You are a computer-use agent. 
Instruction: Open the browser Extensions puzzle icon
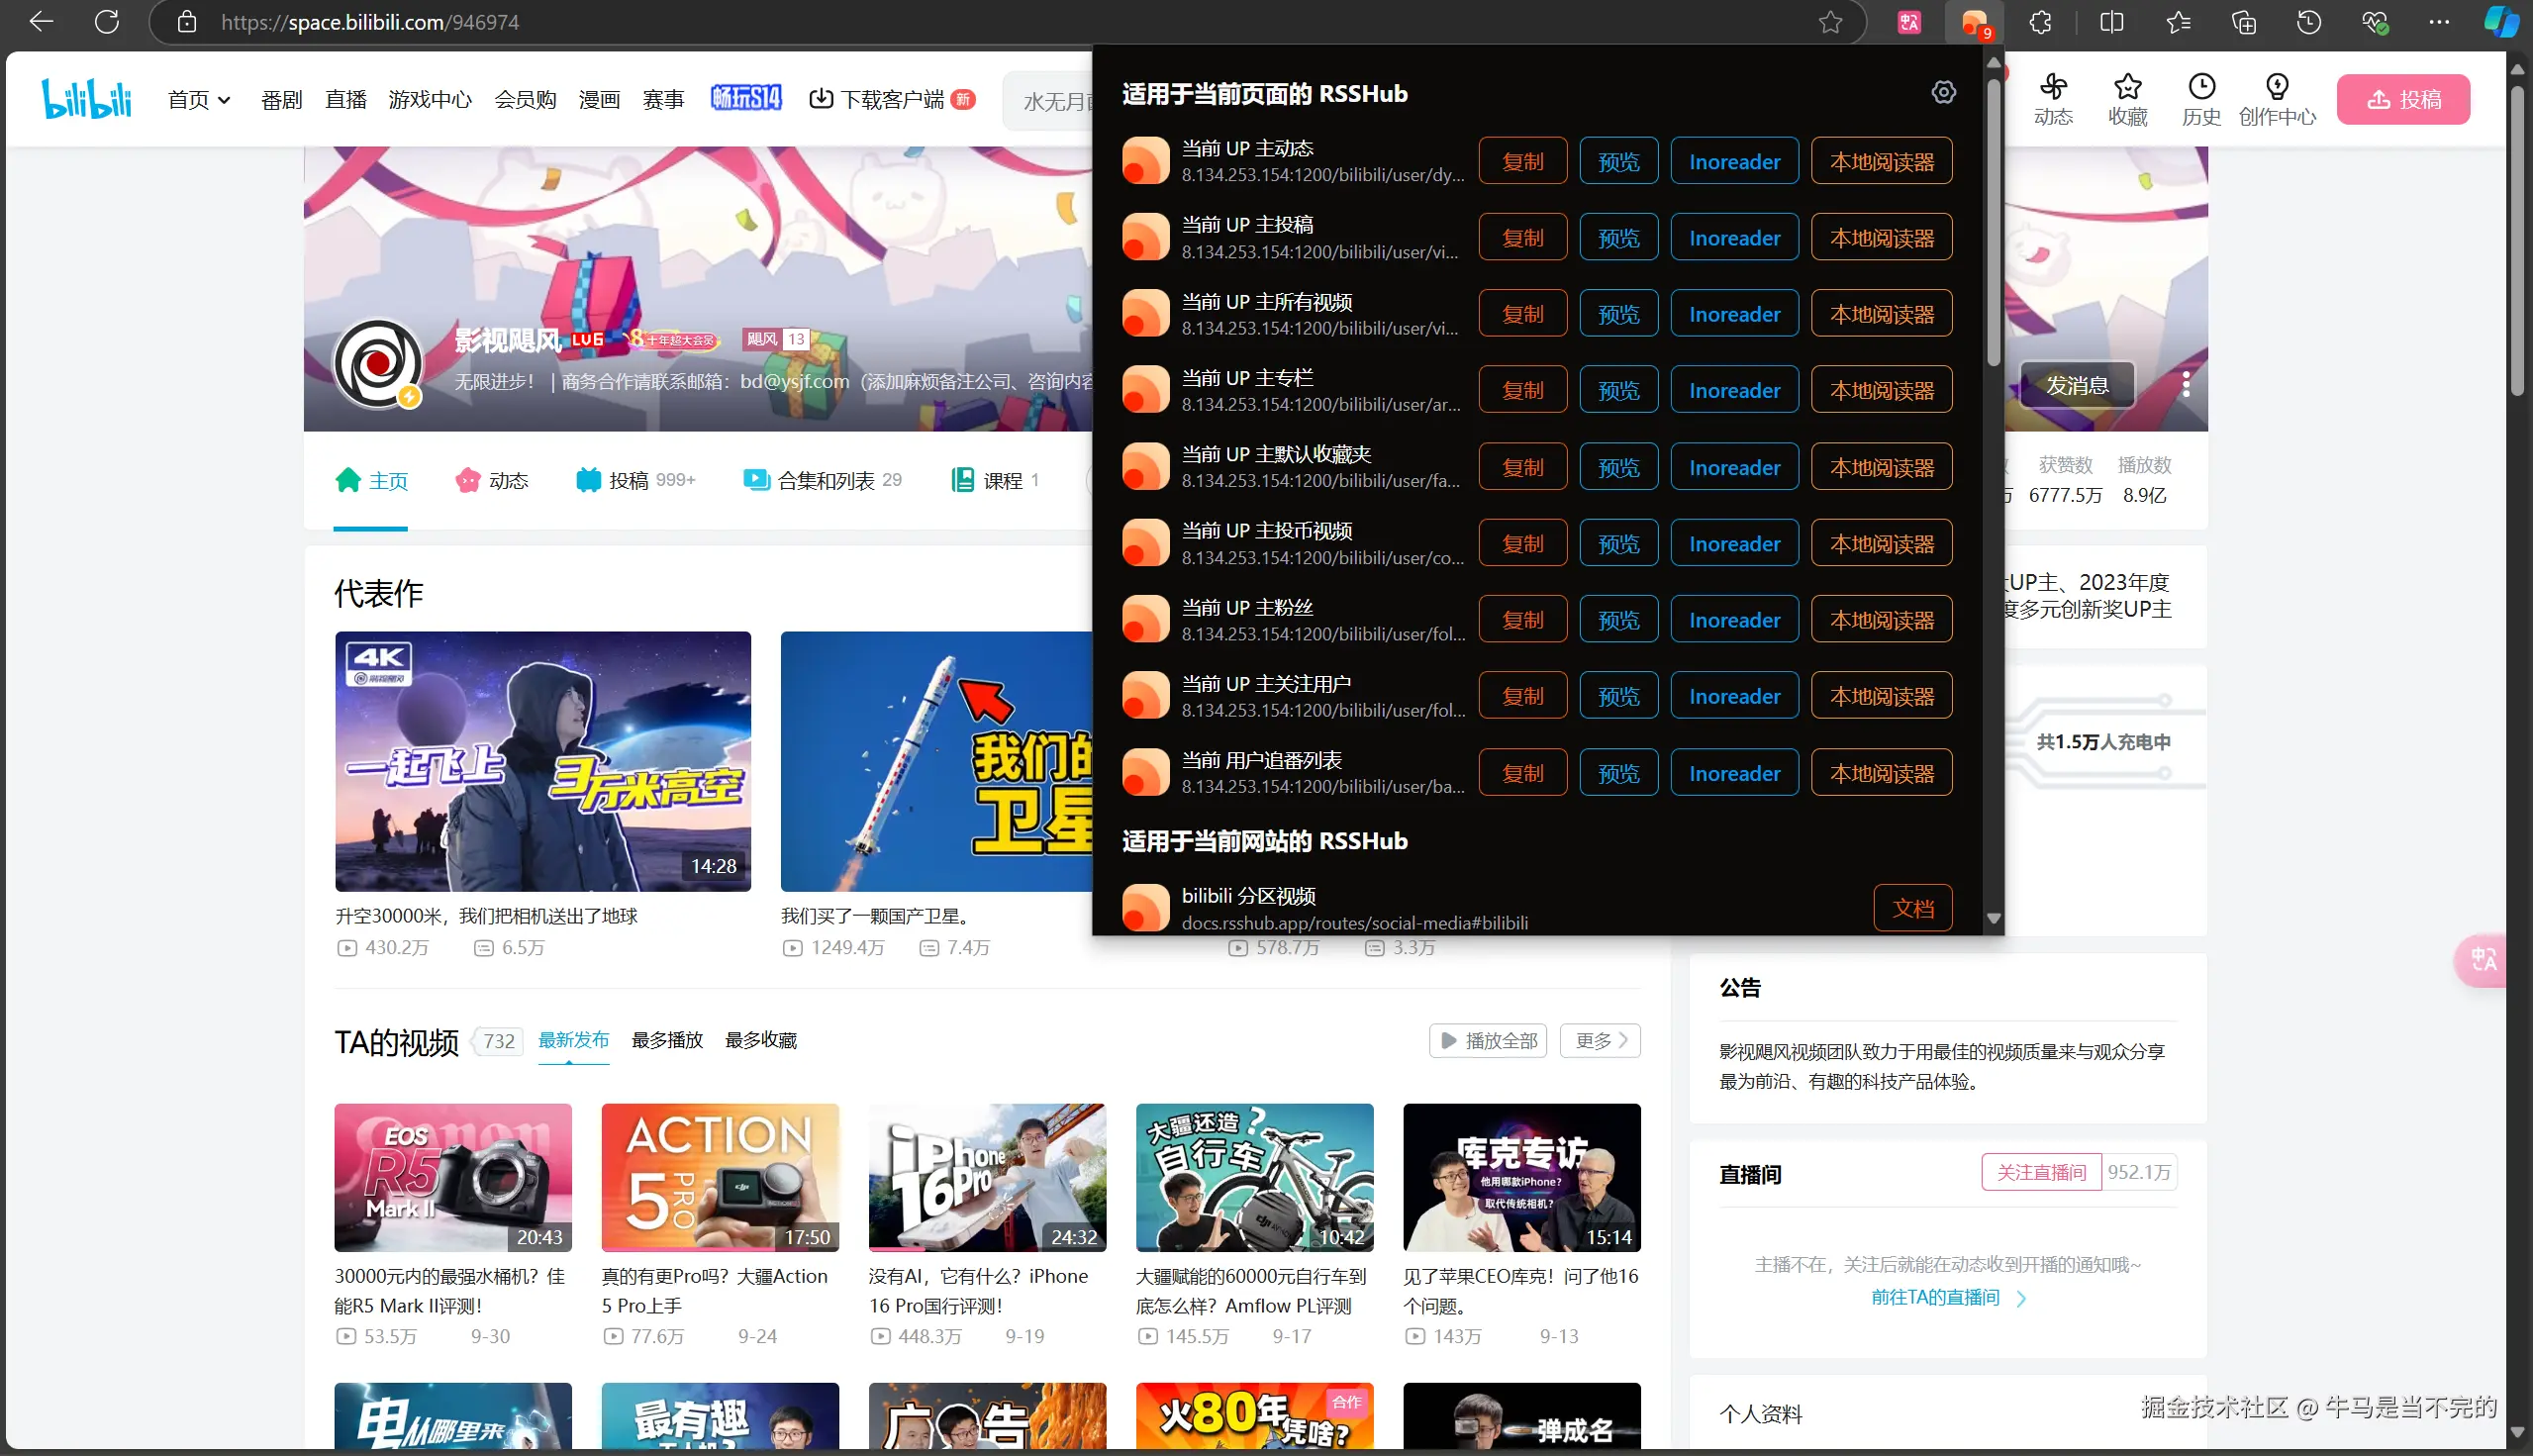point(2041,22)
